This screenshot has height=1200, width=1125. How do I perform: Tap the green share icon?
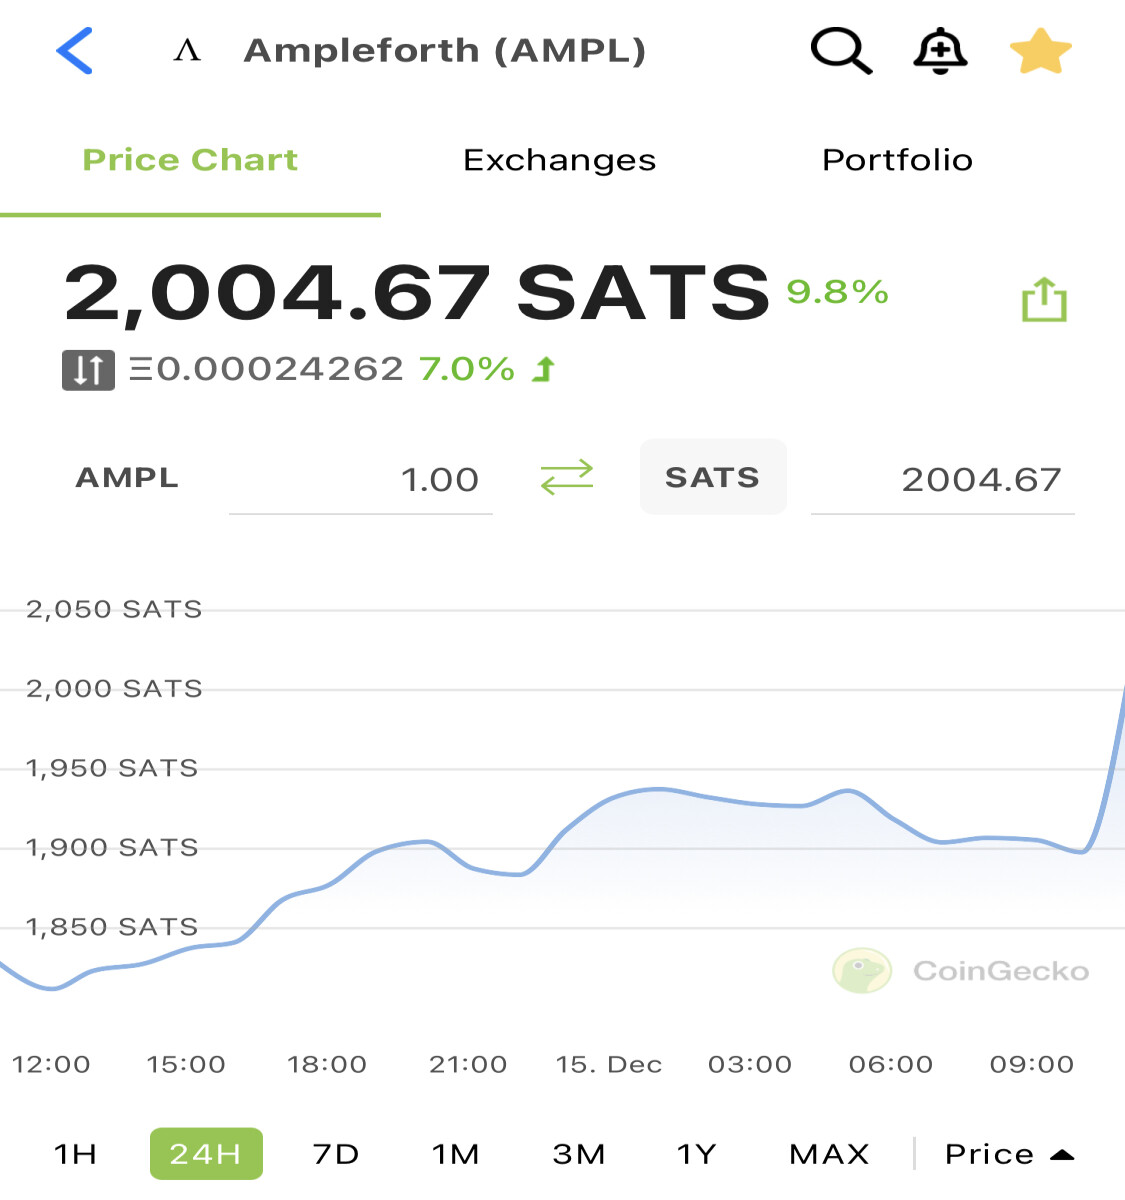[x=1044, y=299]
